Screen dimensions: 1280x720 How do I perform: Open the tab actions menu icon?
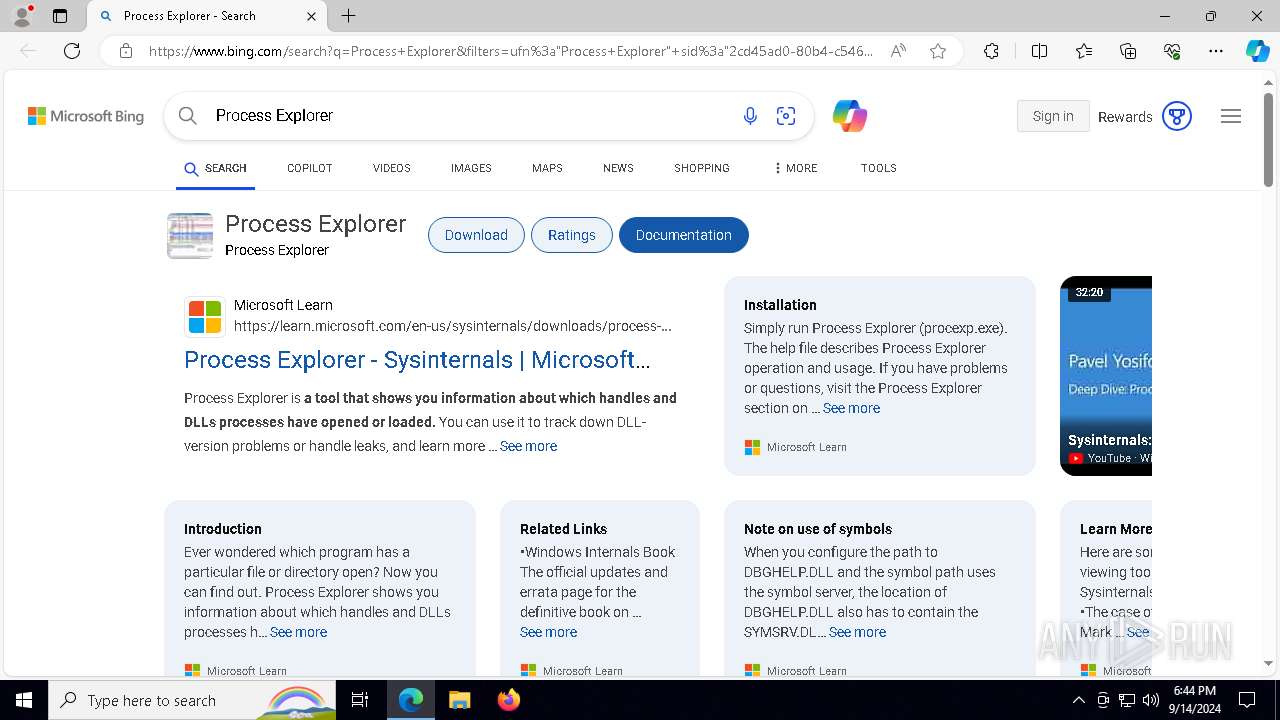(60, 16)
